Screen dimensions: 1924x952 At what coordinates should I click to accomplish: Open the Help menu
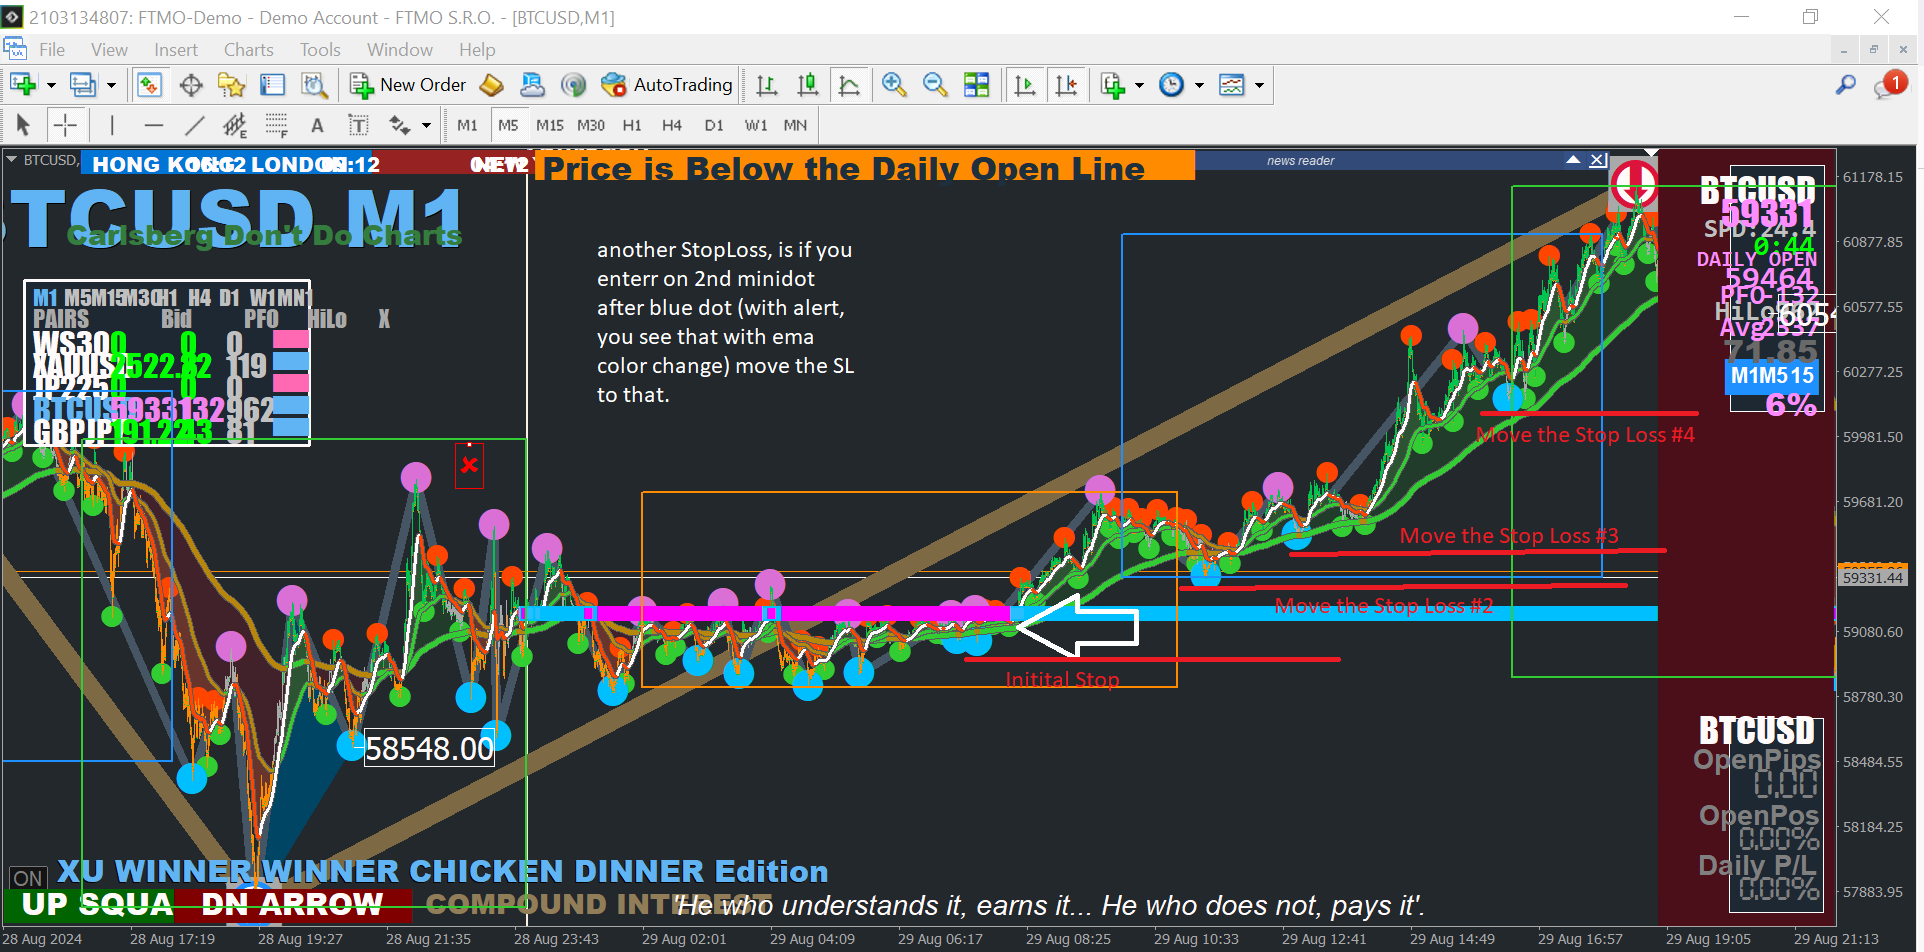tap(477, 50)
